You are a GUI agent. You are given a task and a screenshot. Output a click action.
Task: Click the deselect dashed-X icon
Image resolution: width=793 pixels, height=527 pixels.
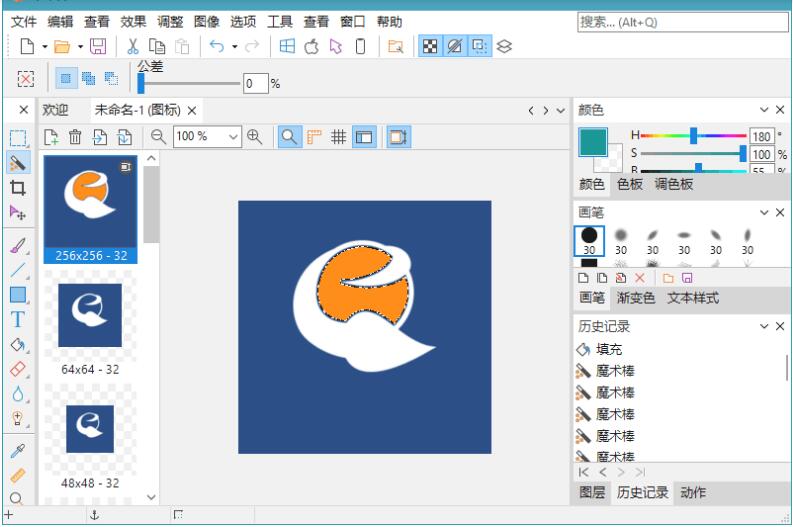coord(26,79)
